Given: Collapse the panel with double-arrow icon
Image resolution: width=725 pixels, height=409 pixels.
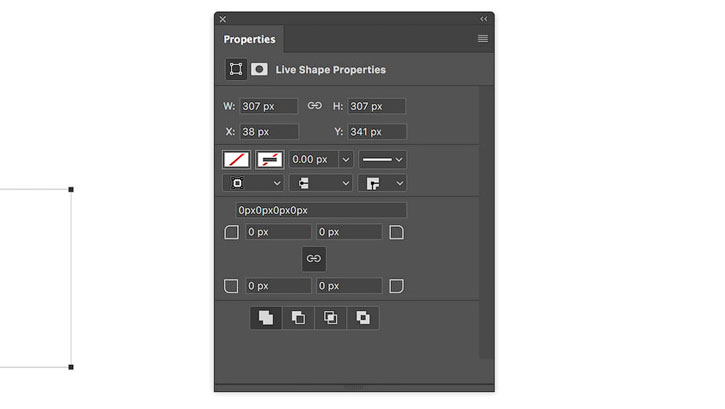Looking at the screenshot, I should (x=484, y=19).
